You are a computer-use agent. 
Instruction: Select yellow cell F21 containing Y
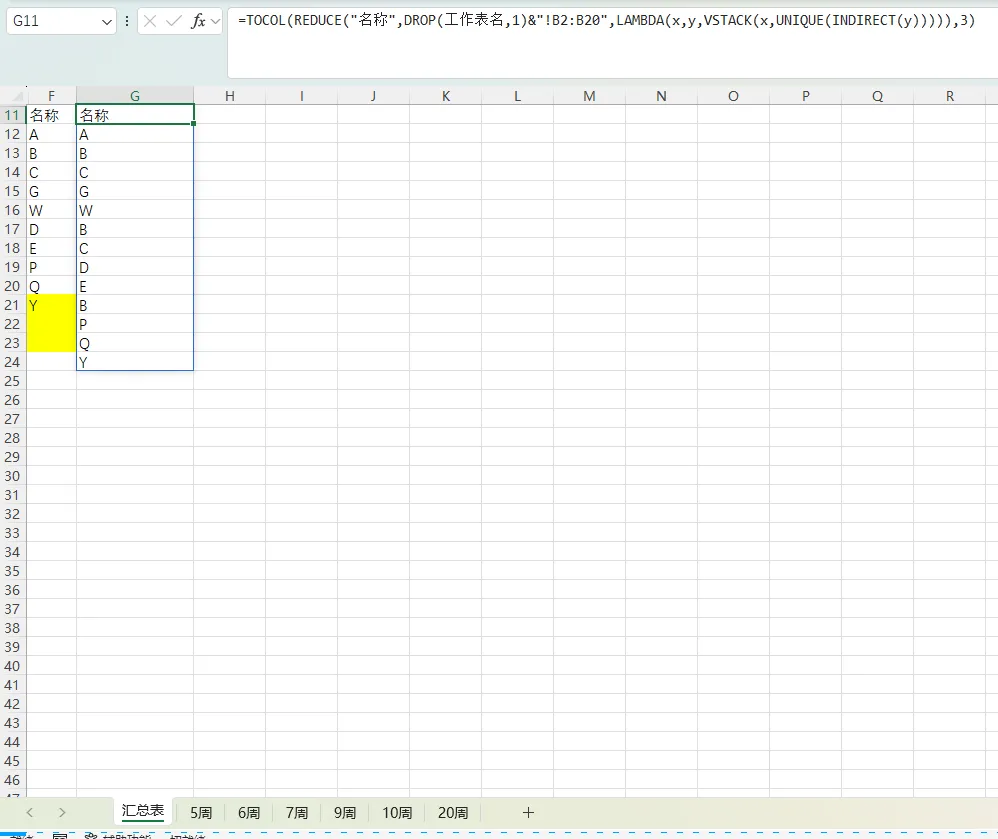click(51, 306)
